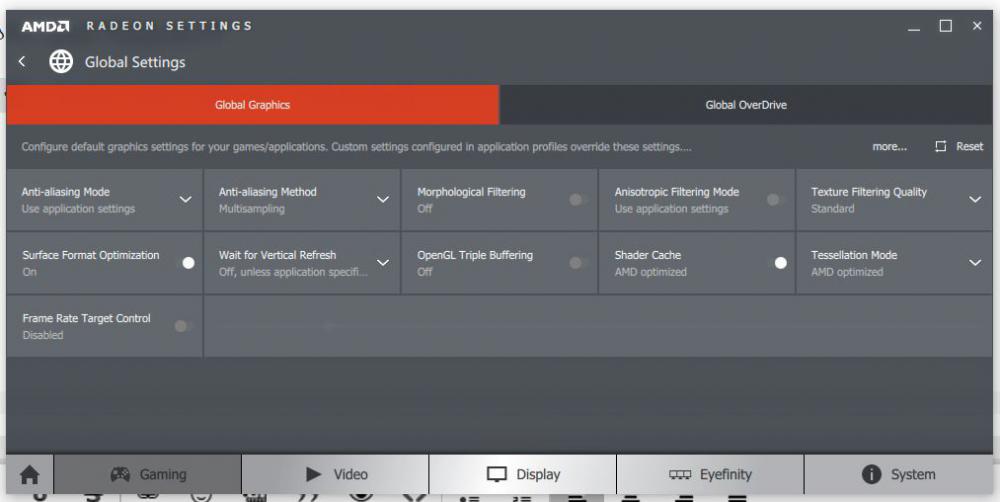Click the Global Settings globe icon
This screenshot has height=502, width=1000.
[61, 62]
